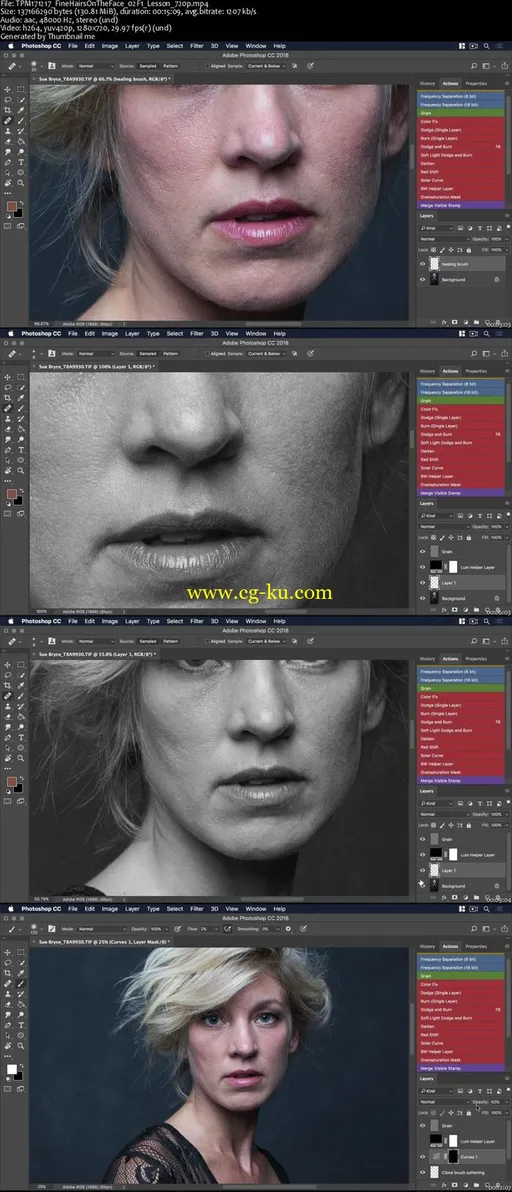The image size is (512, 1192).
Task: Pick the Eraser tool in the 100% zoom frame
Action: [8, 429]
